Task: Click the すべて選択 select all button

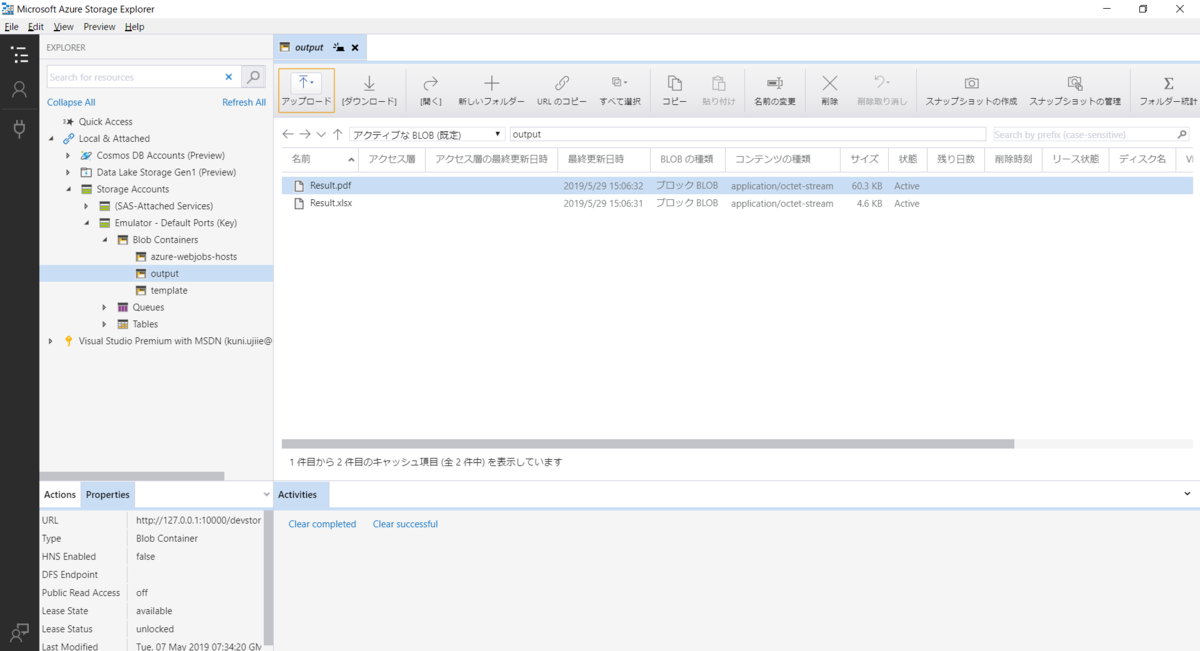Action: pyautogui.click(x=620, y=90)
